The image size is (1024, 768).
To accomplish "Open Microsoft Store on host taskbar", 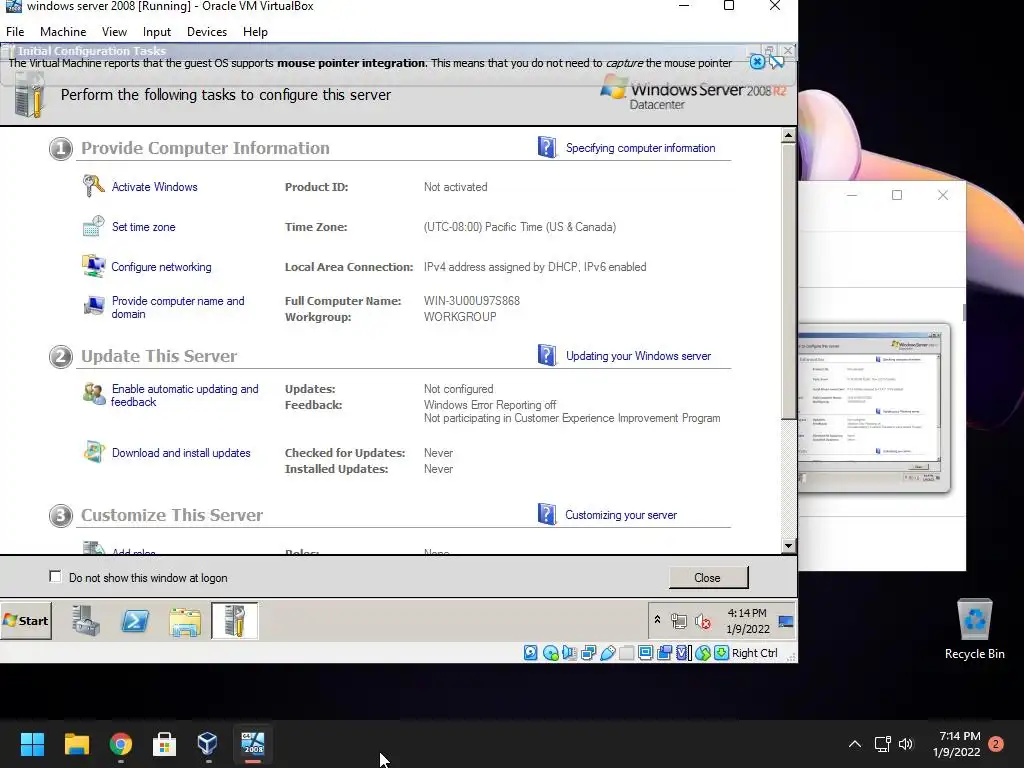I will (x=165, y=744).
